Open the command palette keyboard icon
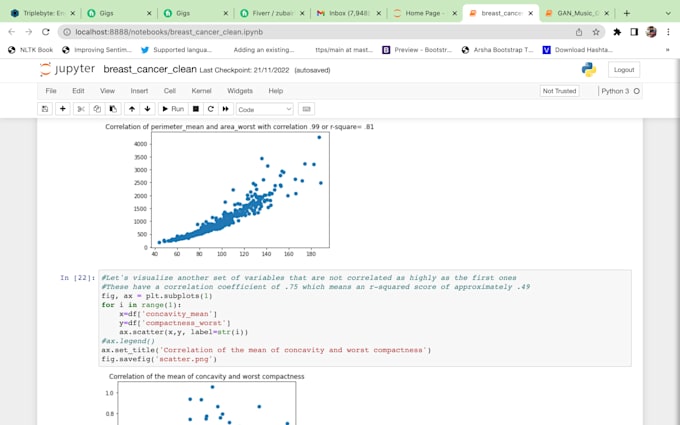This screenshot has width=680, height=425. pyautogui.click(x=306, y=109)
